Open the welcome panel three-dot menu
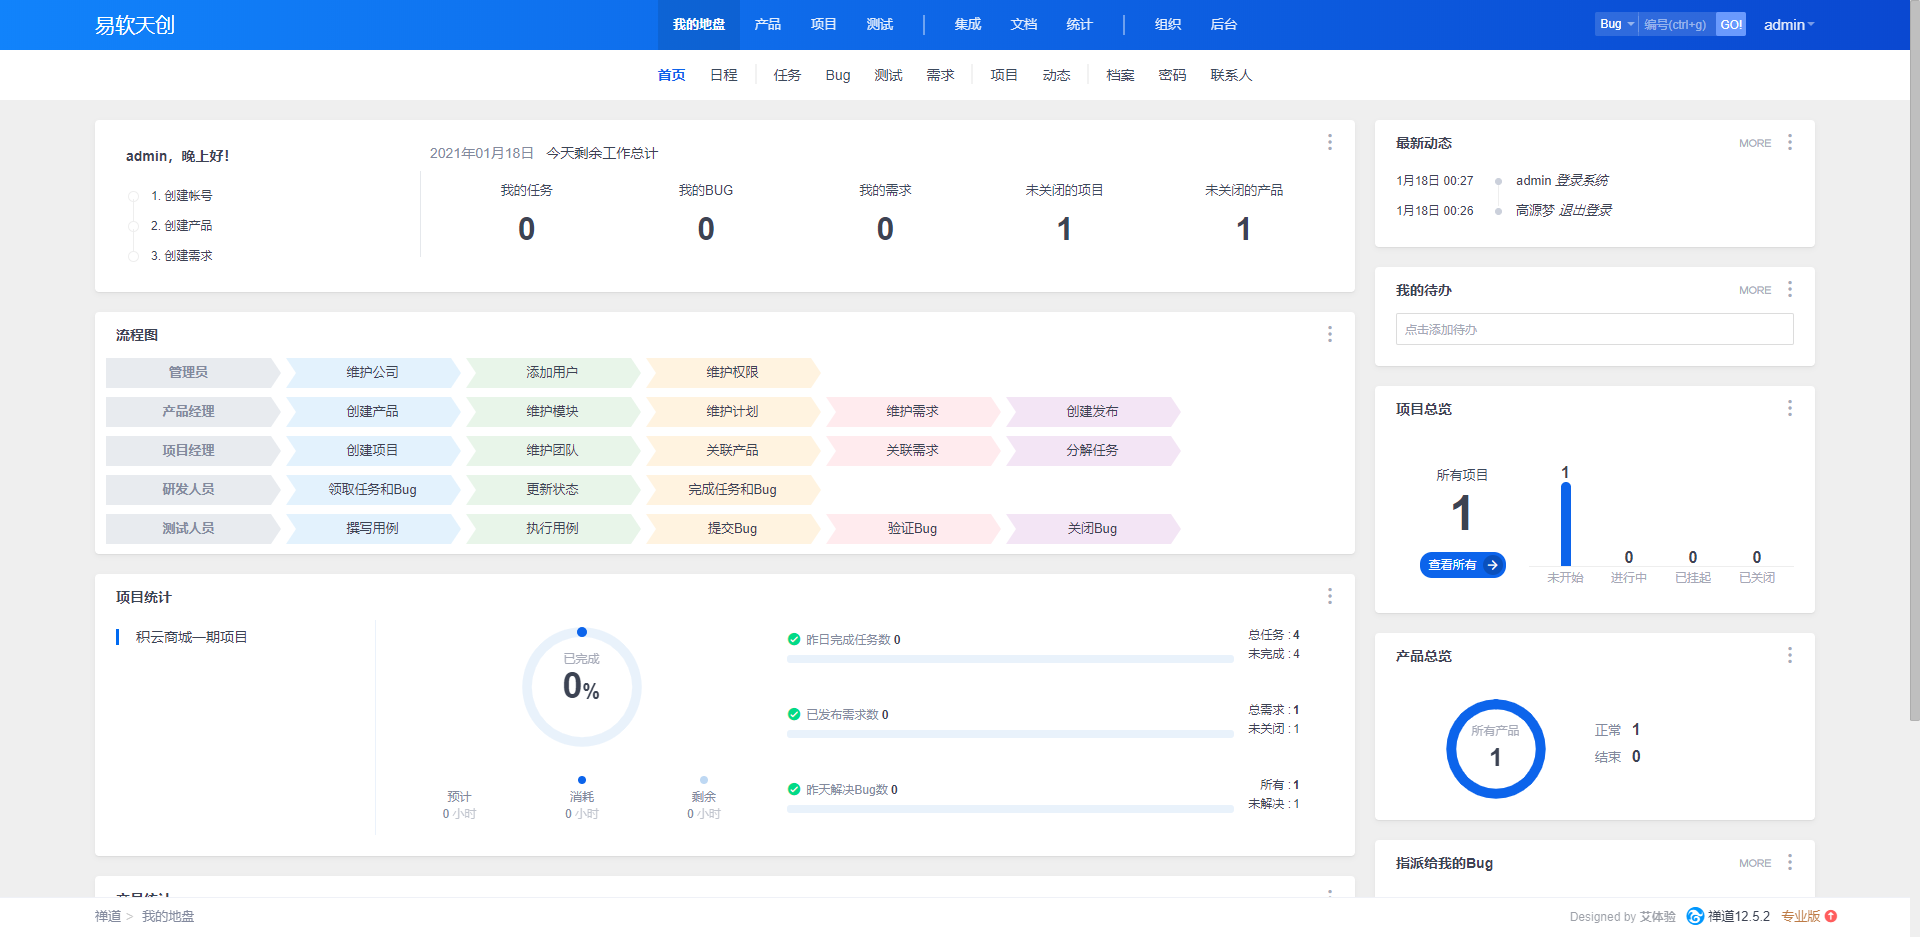This screenshot has height=937, width=1920. tap(1329, 142)
